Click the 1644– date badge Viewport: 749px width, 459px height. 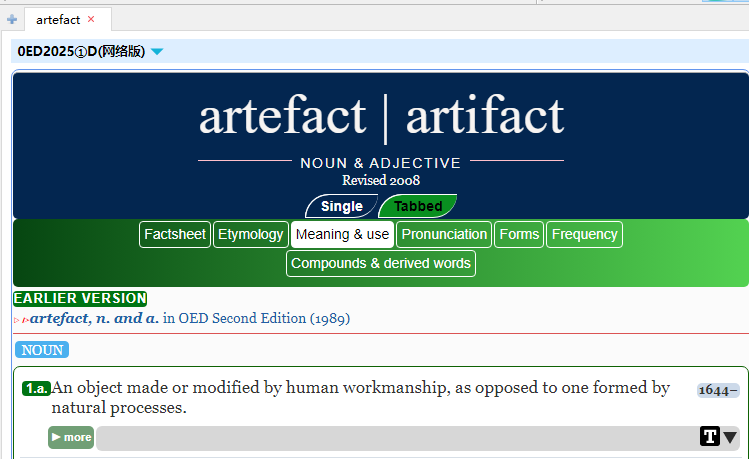[718, 390]
